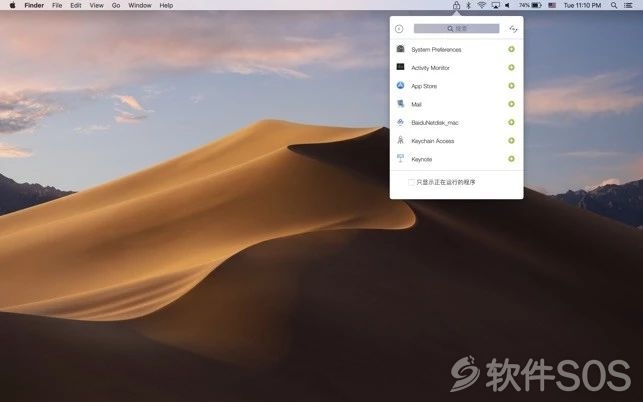The image size is (643, 402).
Task: Click the back arrow in the popup
Action: pyautogui.click(x=399, y=29)
